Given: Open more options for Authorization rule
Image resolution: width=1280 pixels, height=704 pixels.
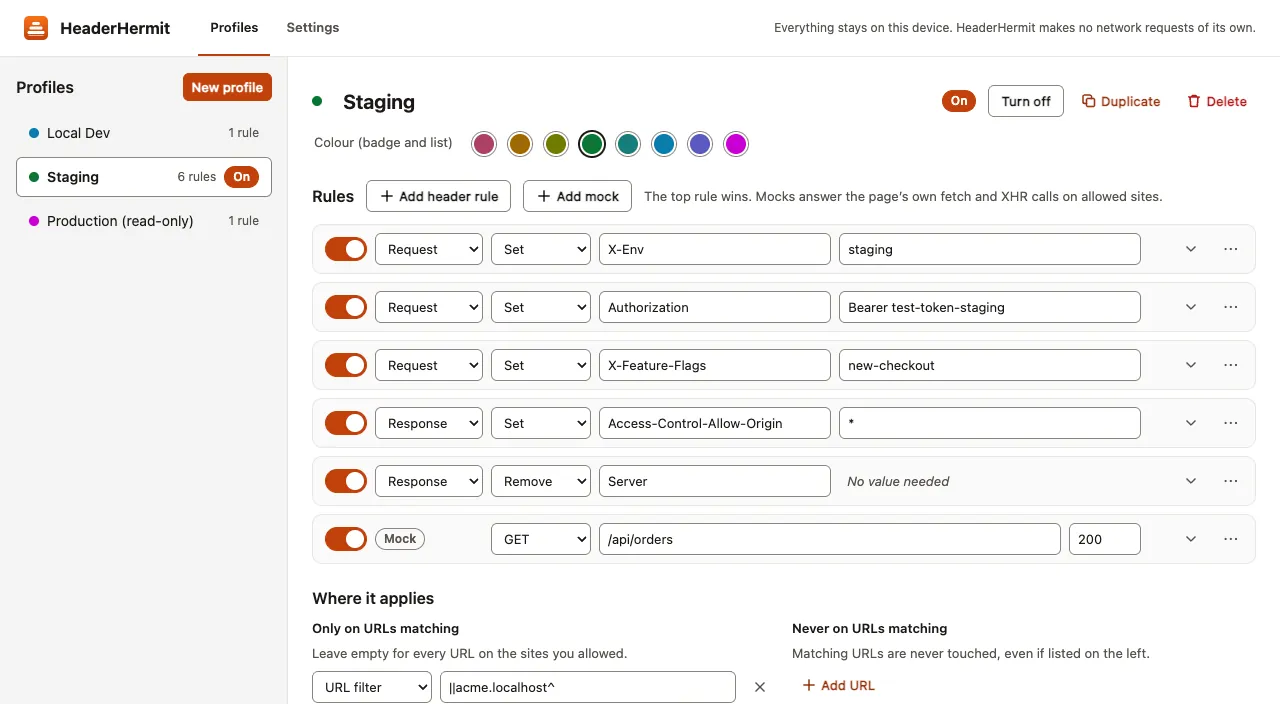Looking at the screenshot, I should click(1230, 307).
